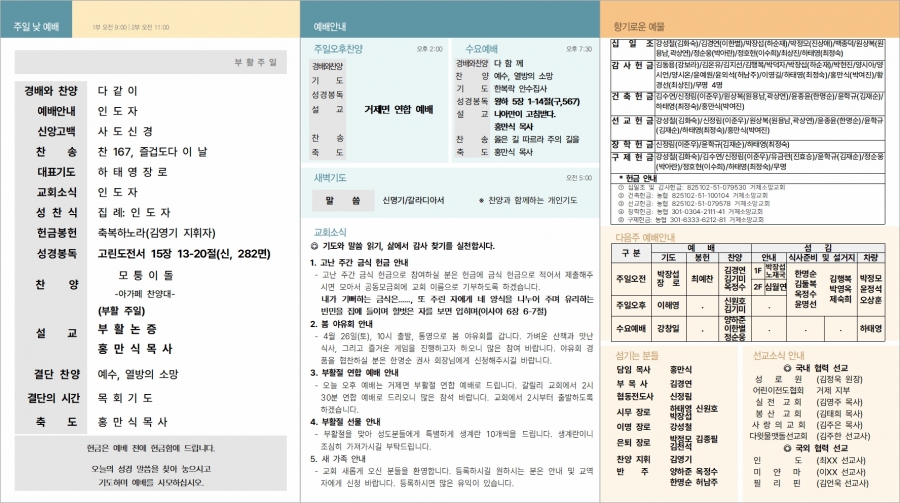
Task: Click the '주일 낮 예배' header title
Action: click(x=36, y=26)
